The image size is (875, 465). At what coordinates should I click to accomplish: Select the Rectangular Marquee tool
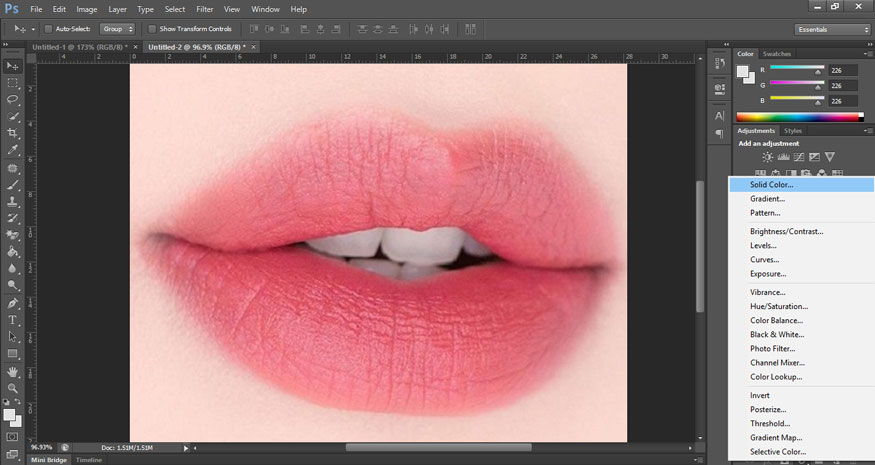click(x=13, y=82)
